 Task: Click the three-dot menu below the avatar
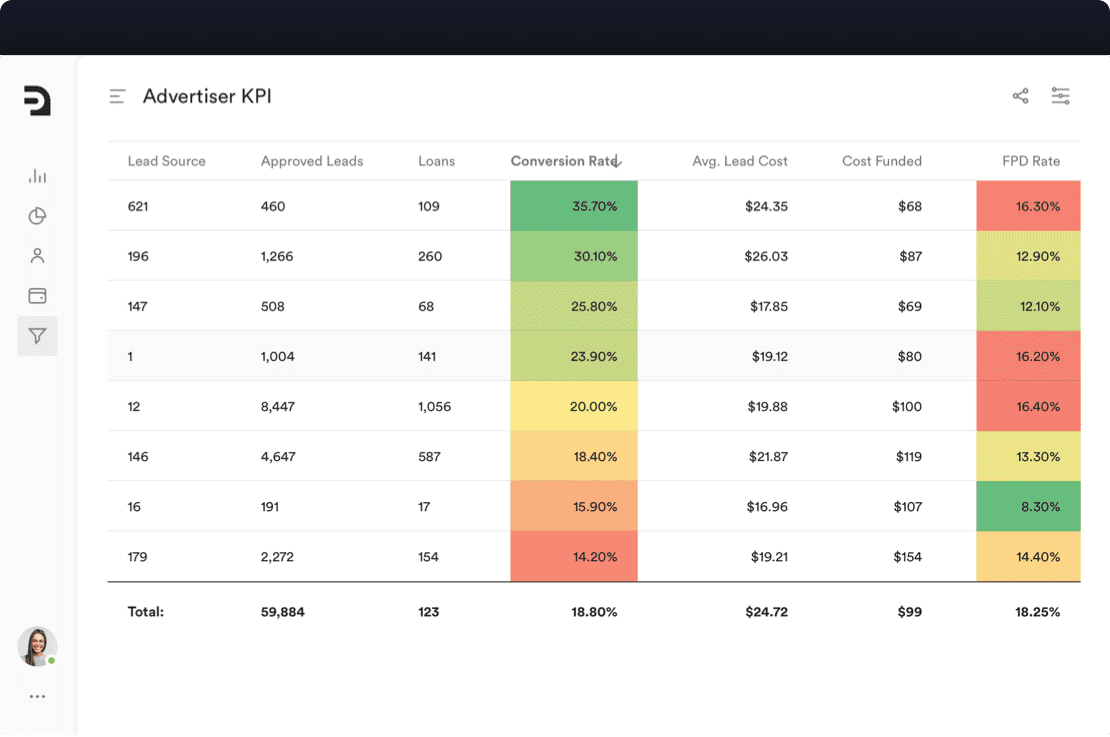37,695
